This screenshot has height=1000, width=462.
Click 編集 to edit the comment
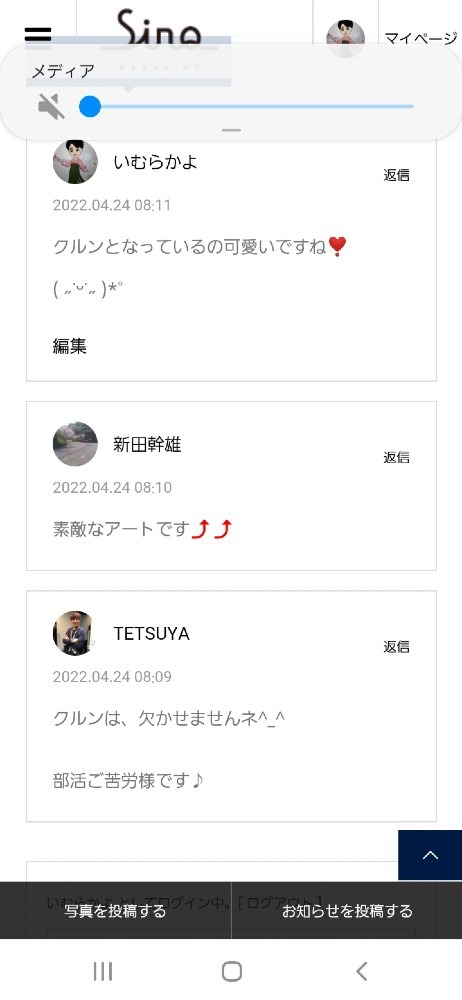[69, 346]
